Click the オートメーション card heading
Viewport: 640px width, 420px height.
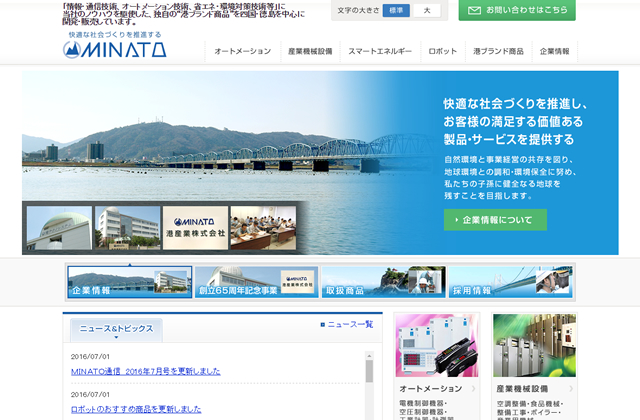click(x=431, y=389)
